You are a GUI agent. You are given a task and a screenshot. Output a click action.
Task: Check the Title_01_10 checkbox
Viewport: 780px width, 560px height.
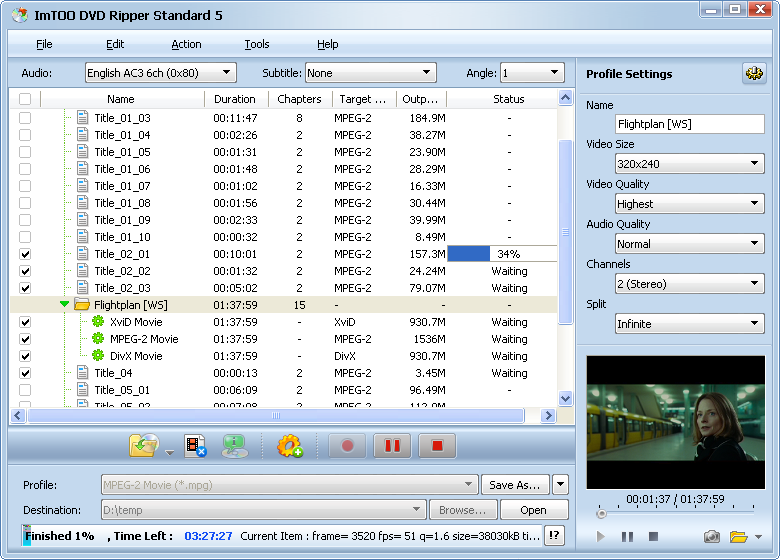tap(25, 237)
